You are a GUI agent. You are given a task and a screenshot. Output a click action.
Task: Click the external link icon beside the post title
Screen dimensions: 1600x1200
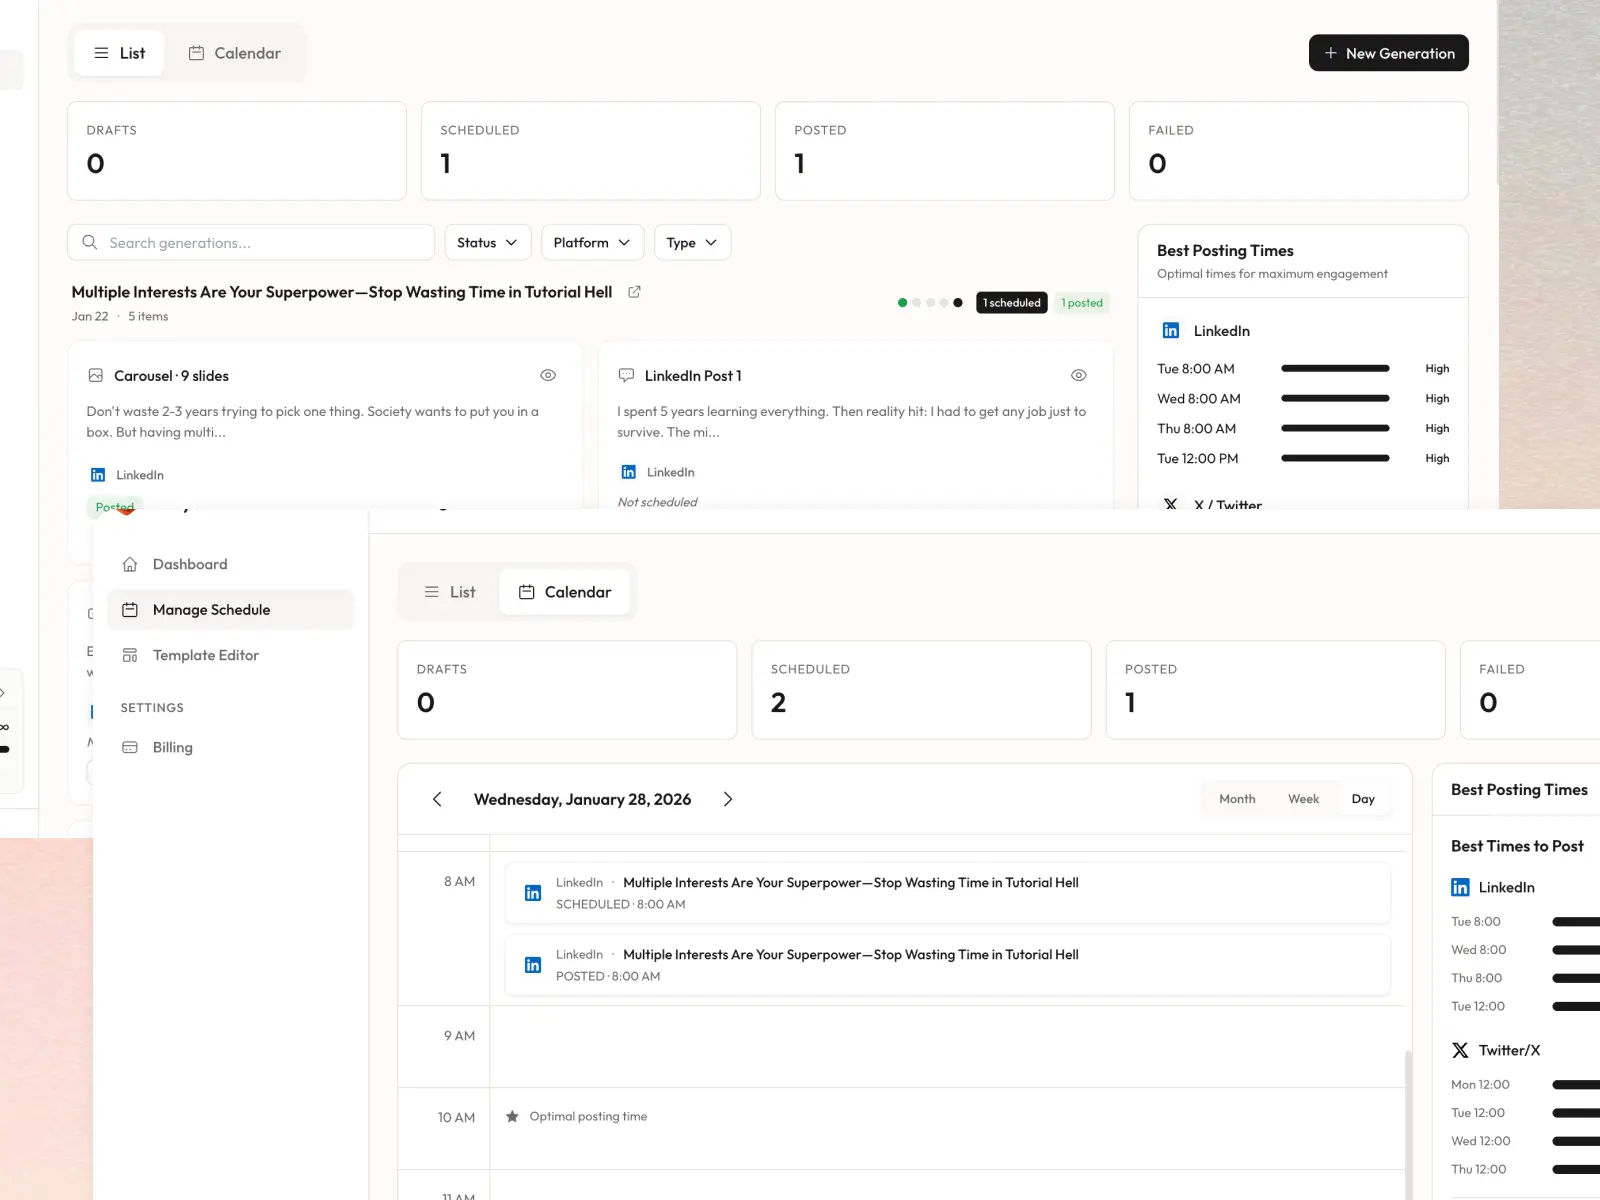(x=634, y=292)
